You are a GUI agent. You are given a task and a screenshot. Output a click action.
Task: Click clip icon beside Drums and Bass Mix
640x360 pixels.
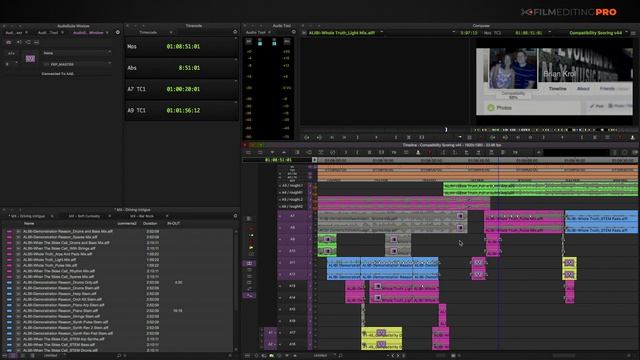tap(18, 231)
